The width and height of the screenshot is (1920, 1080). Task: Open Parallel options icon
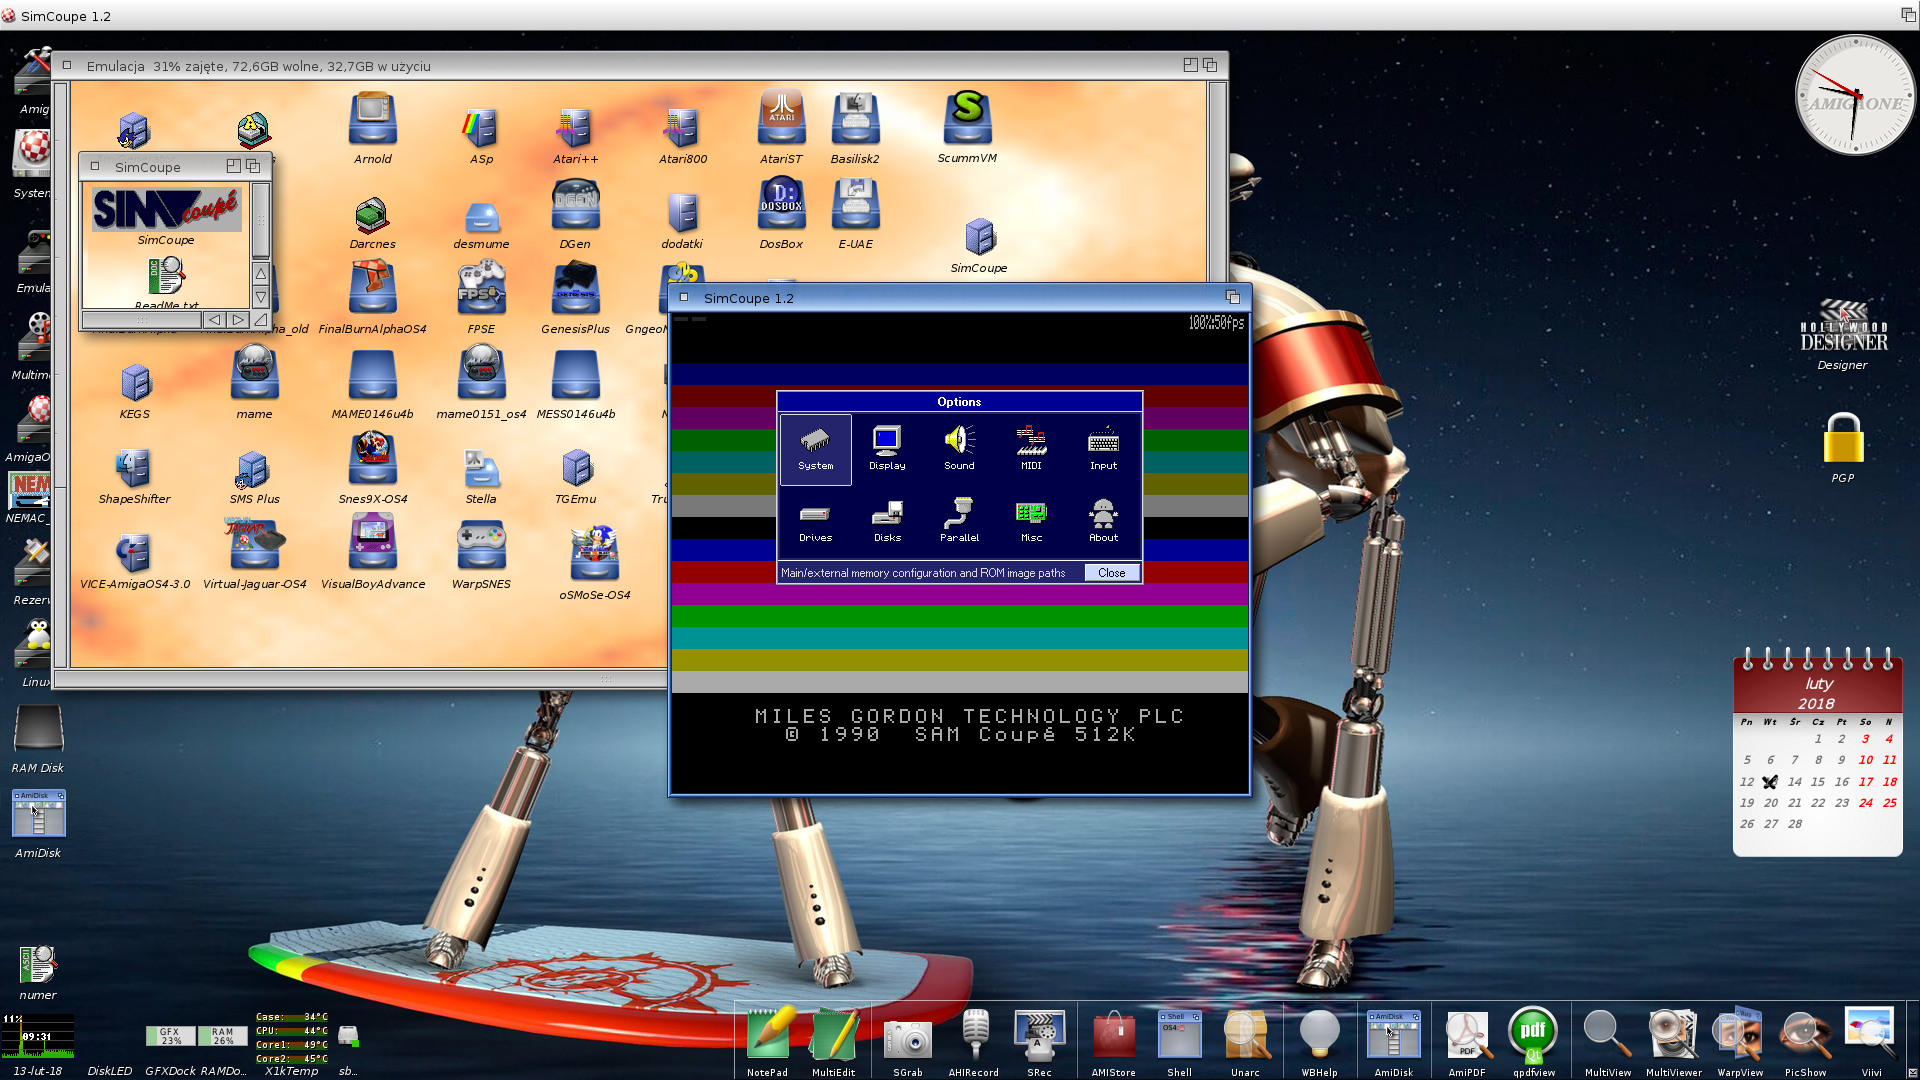point(959,521)
